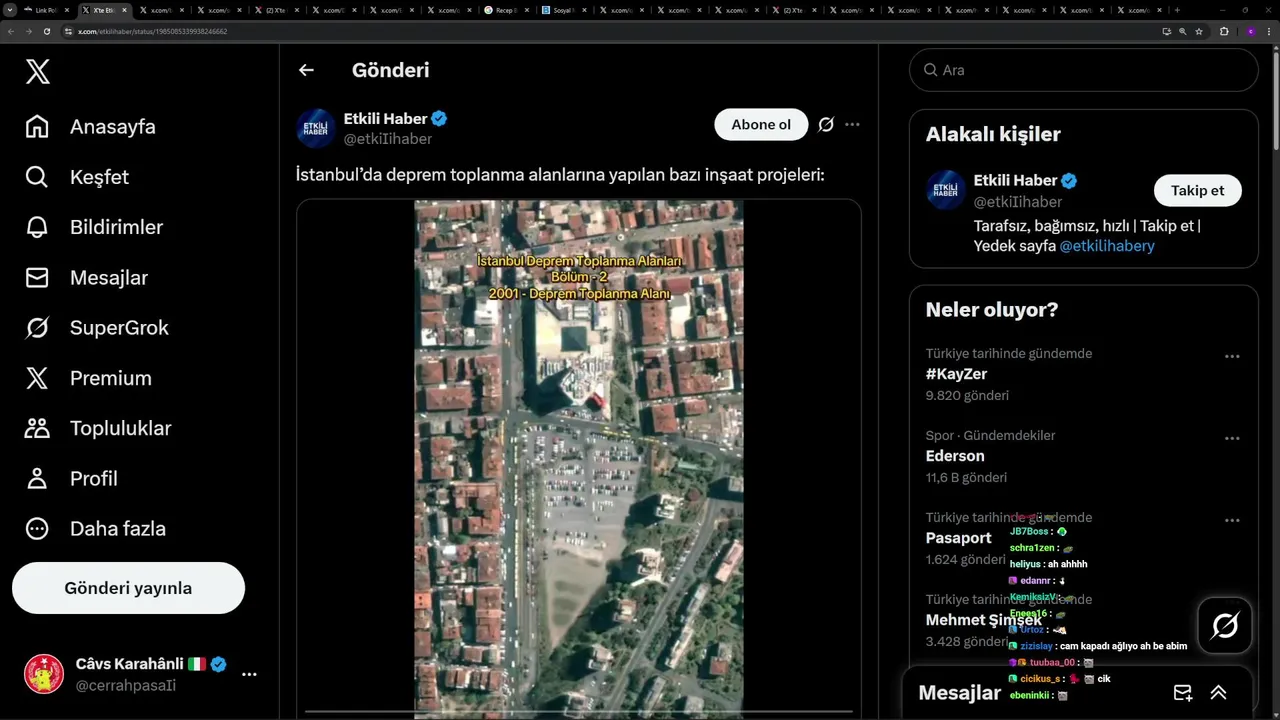
Task: Click browser zoom magnifier icon
Action: pyautogui.click(x=1183, y=31)
